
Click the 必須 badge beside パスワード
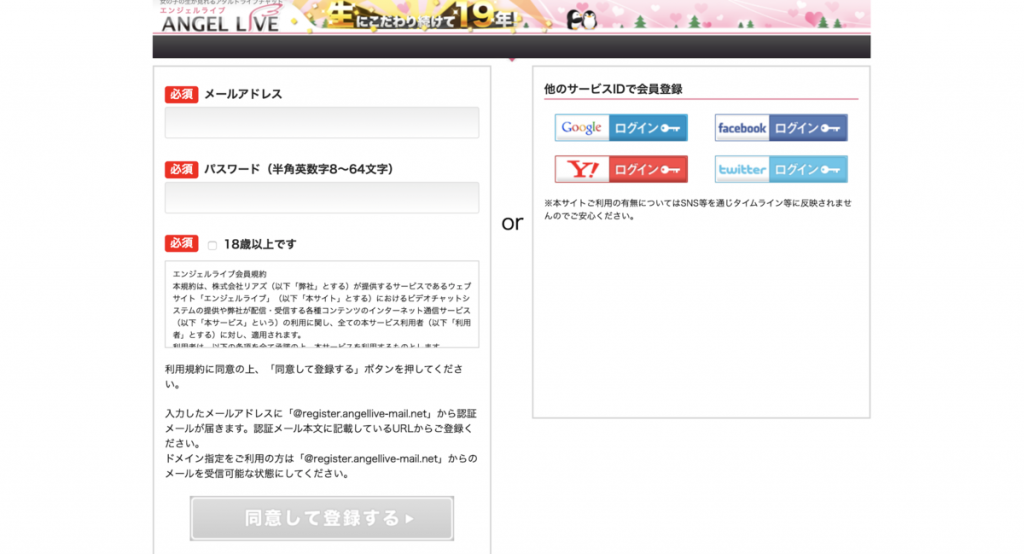pyautogui.click(x=181, y=169)
